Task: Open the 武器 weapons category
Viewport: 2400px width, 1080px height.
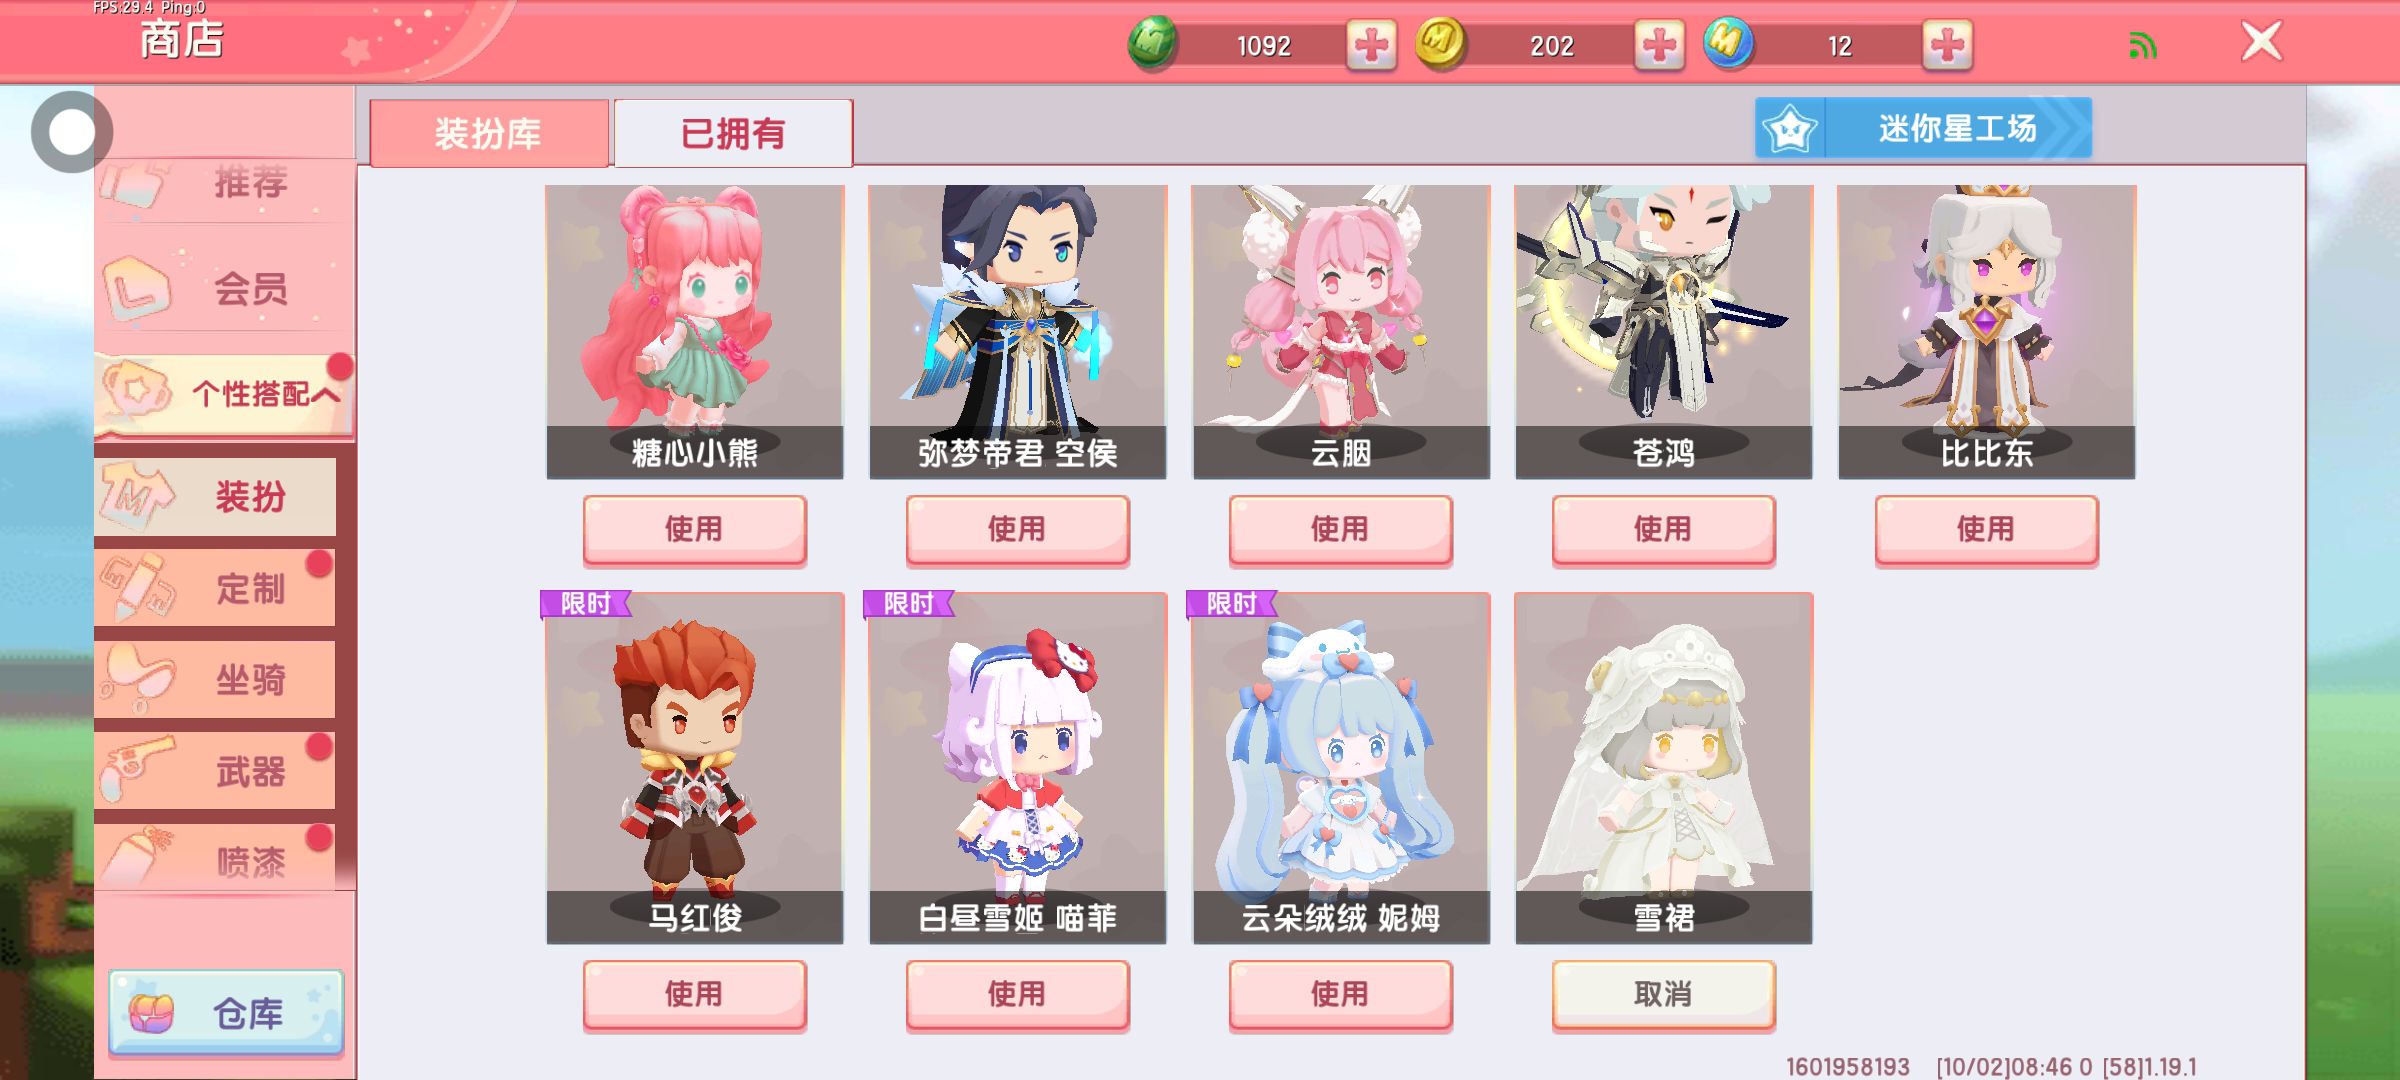Action: coord(215,771)
